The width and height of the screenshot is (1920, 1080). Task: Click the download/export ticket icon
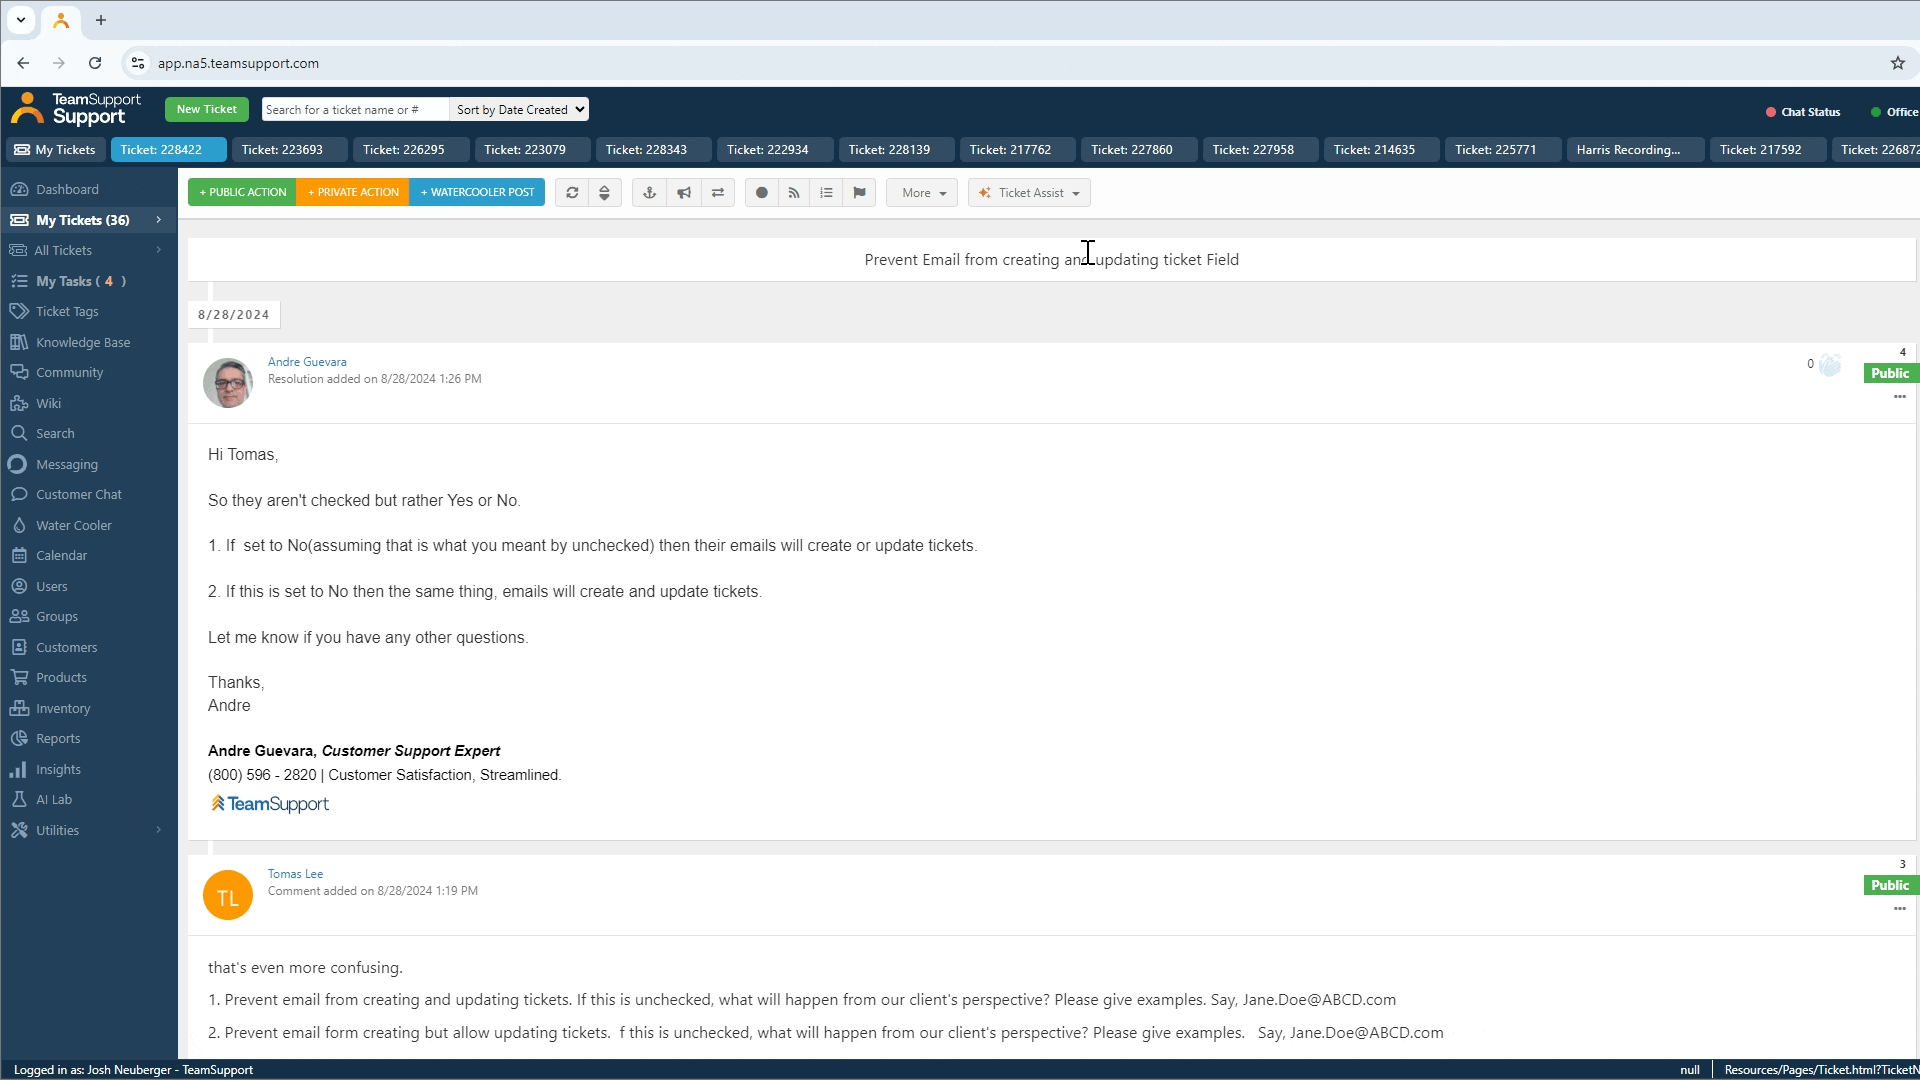click(x=605, y=193)
